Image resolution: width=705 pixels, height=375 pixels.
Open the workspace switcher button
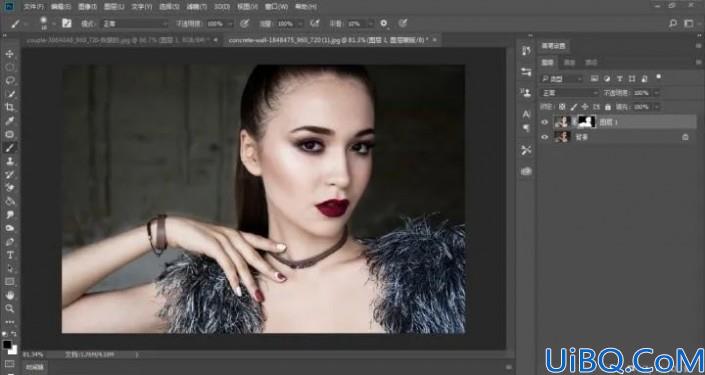[x=688, y=23]
